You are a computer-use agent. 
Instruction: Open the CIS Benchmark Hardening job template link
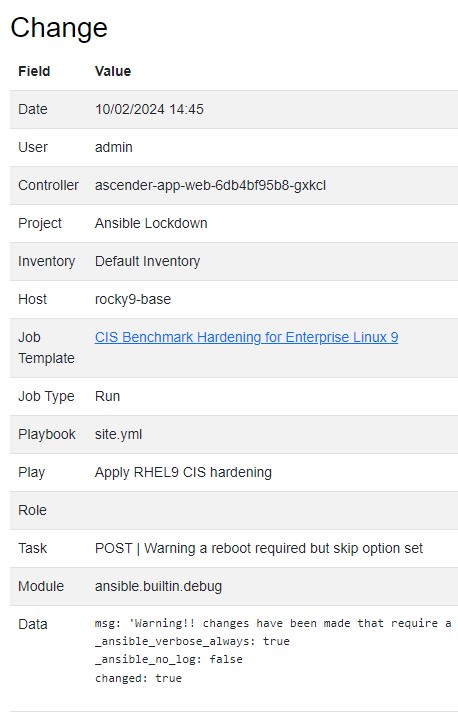[x=246, y=337]
